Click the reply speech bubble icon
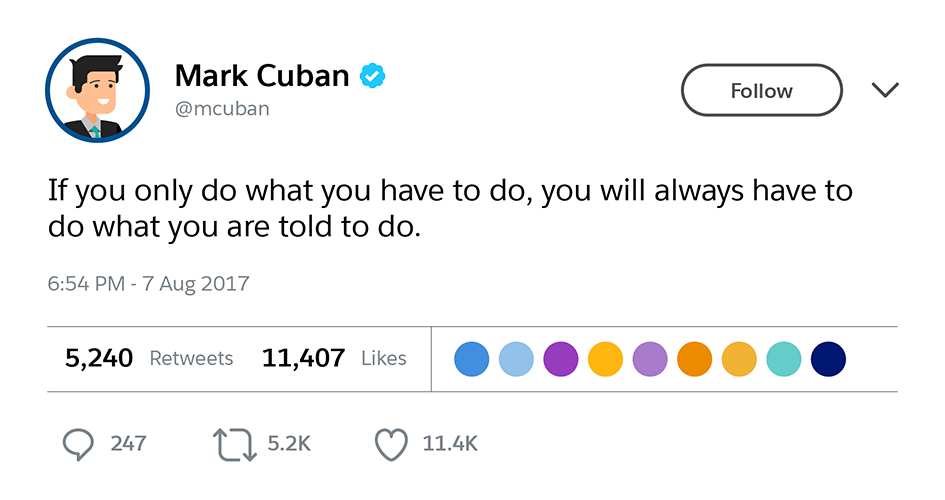 click(x=78, y=443)
